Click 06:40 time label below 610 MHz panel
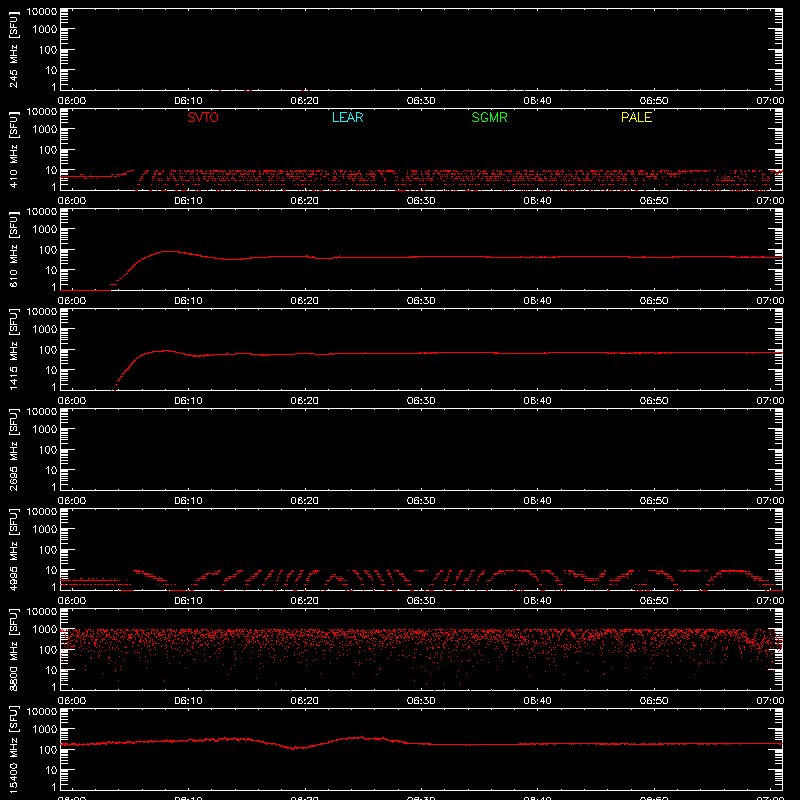The width and height of the screenshot is (800, 800). click(x=537, y=301)
